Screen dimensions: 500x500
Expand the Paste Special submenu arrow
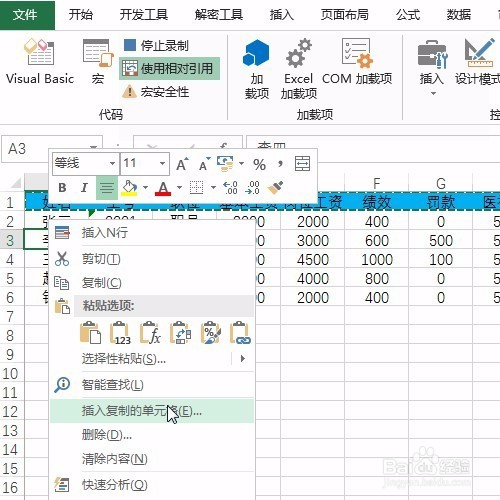(243, 359)
